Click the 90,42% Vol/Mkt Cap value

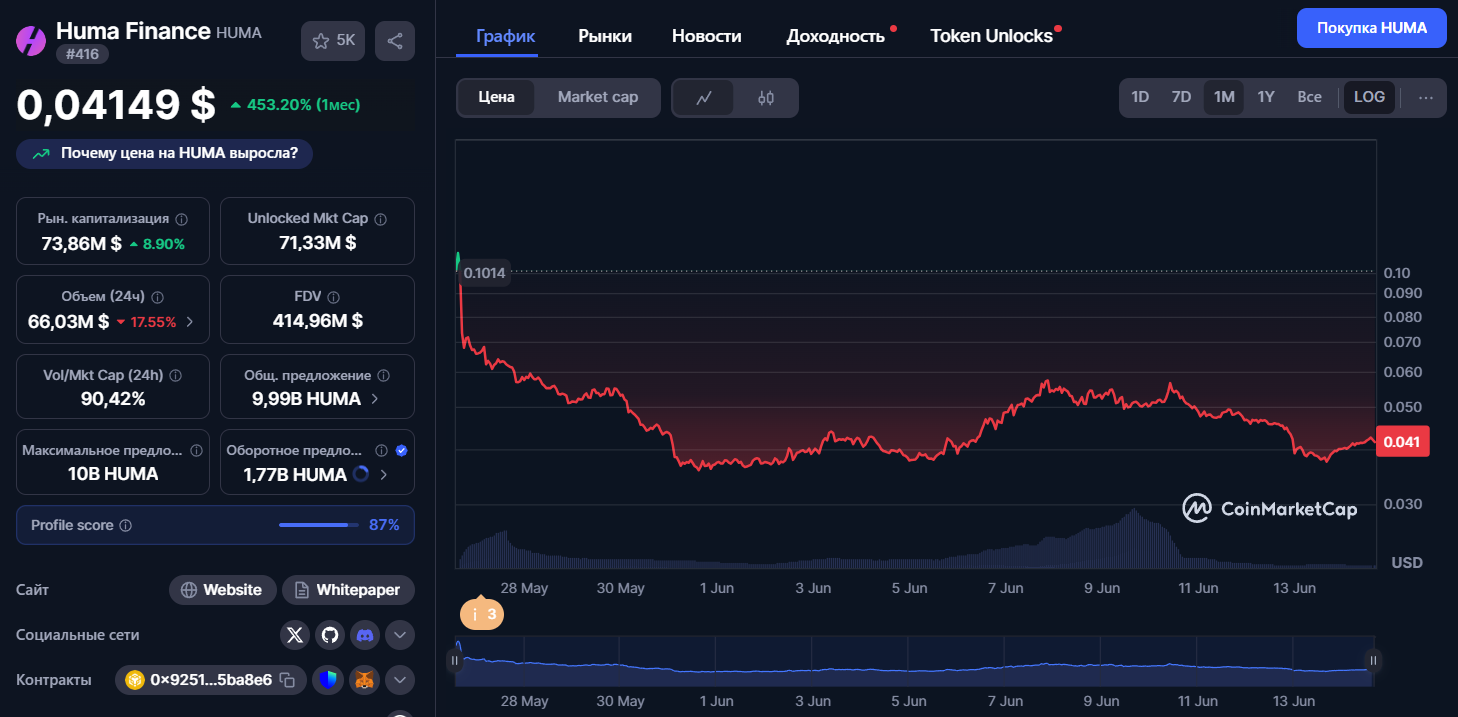[113, 399]
